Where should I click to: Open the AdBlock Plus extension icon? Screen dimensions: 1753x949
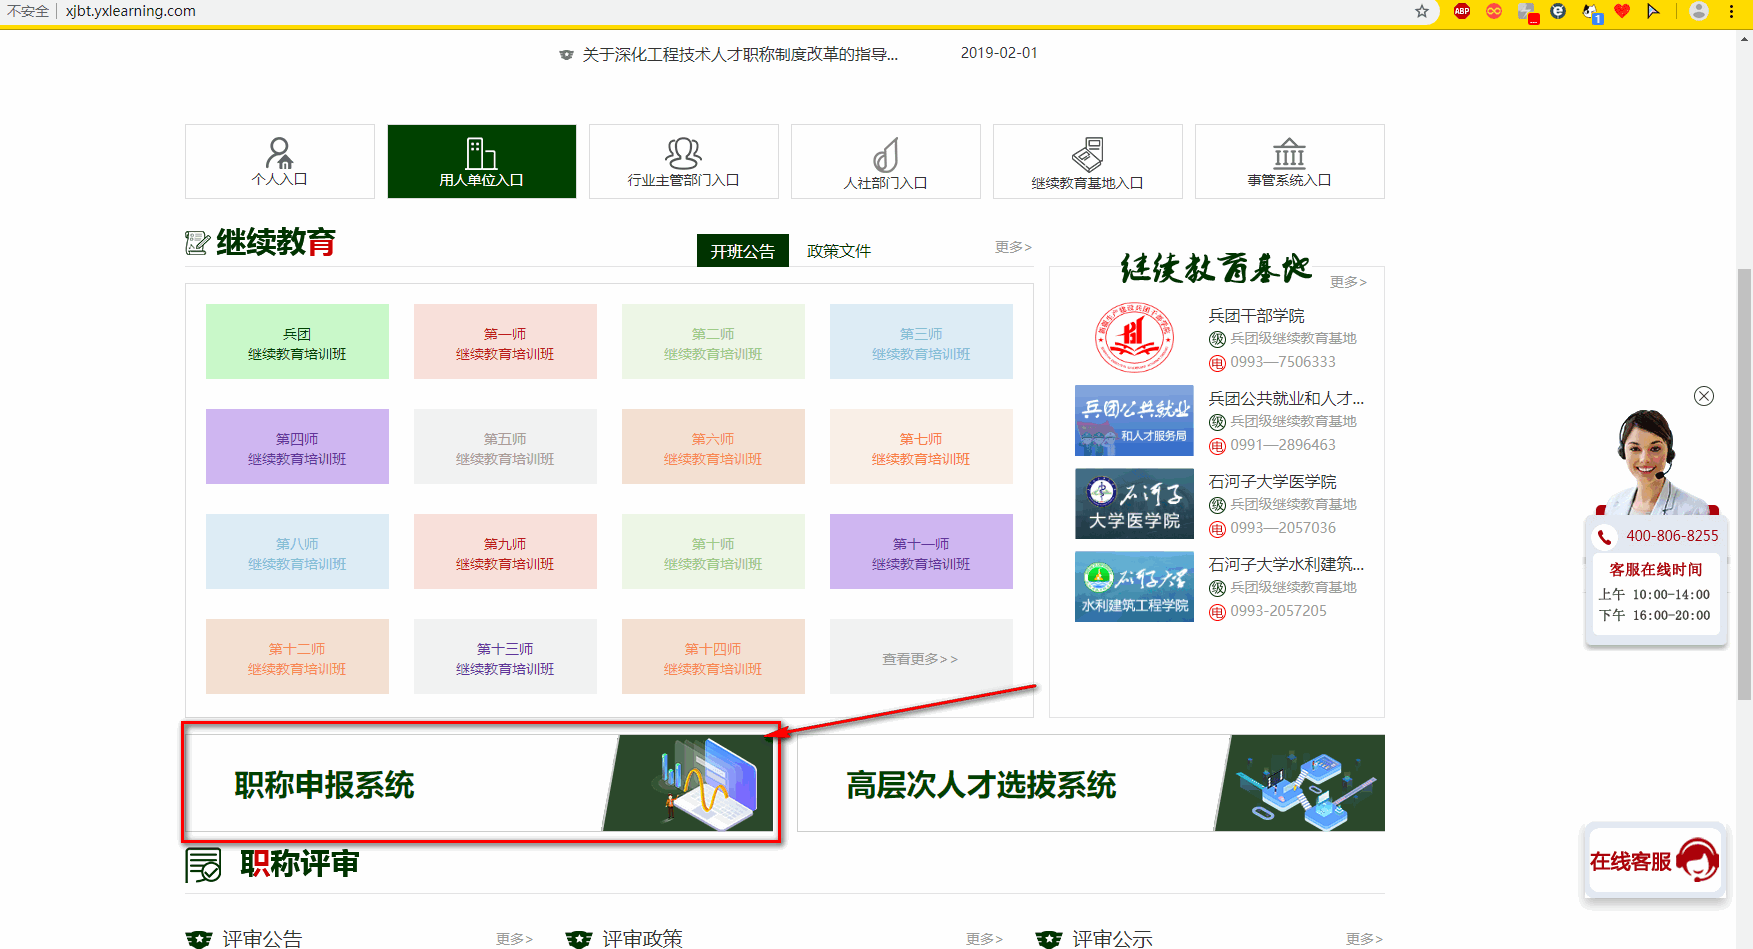(1462, 12)
